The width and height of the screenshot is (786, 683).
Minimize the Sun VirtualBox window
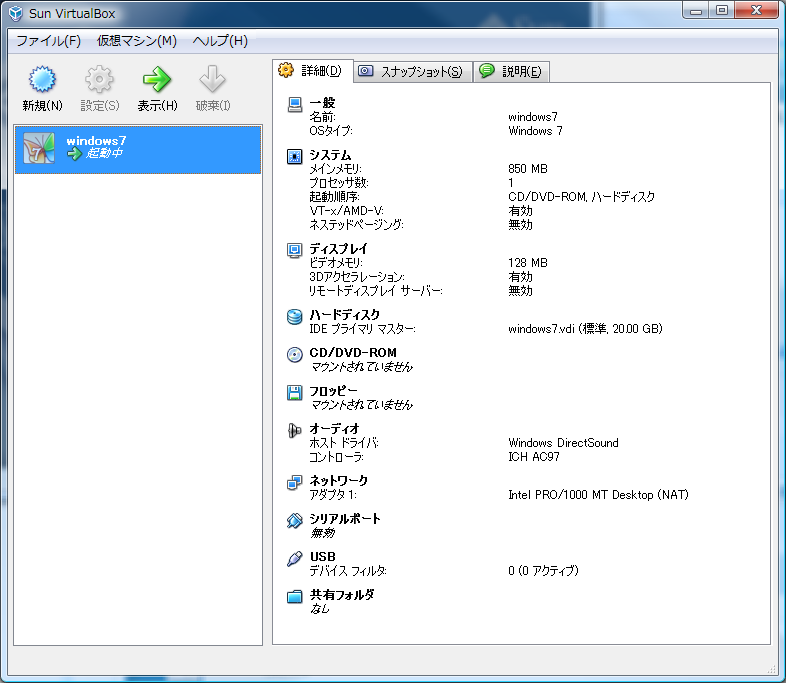[x=696, y=11]
